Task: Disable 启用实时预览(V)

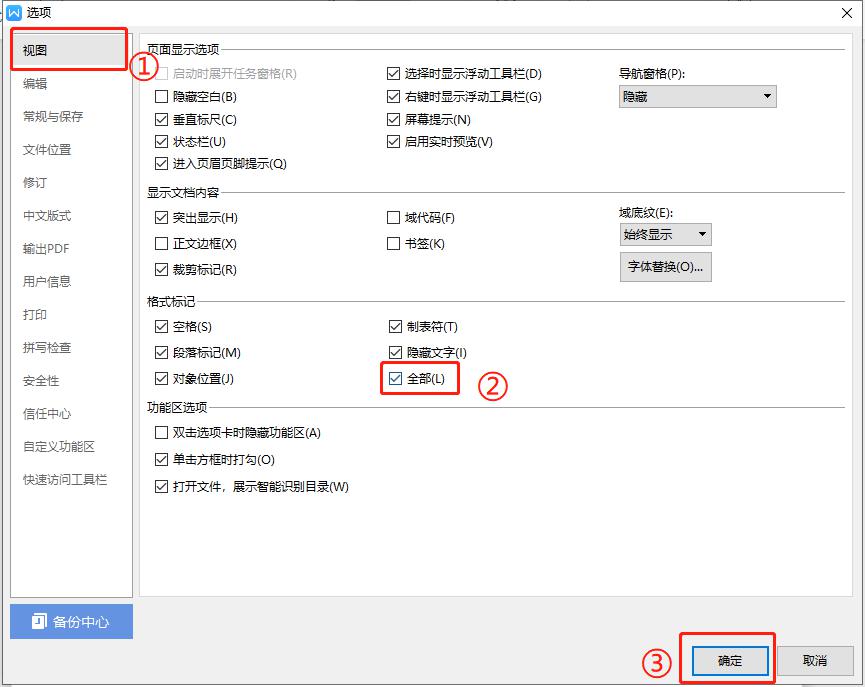Action: tap(393, 142)
